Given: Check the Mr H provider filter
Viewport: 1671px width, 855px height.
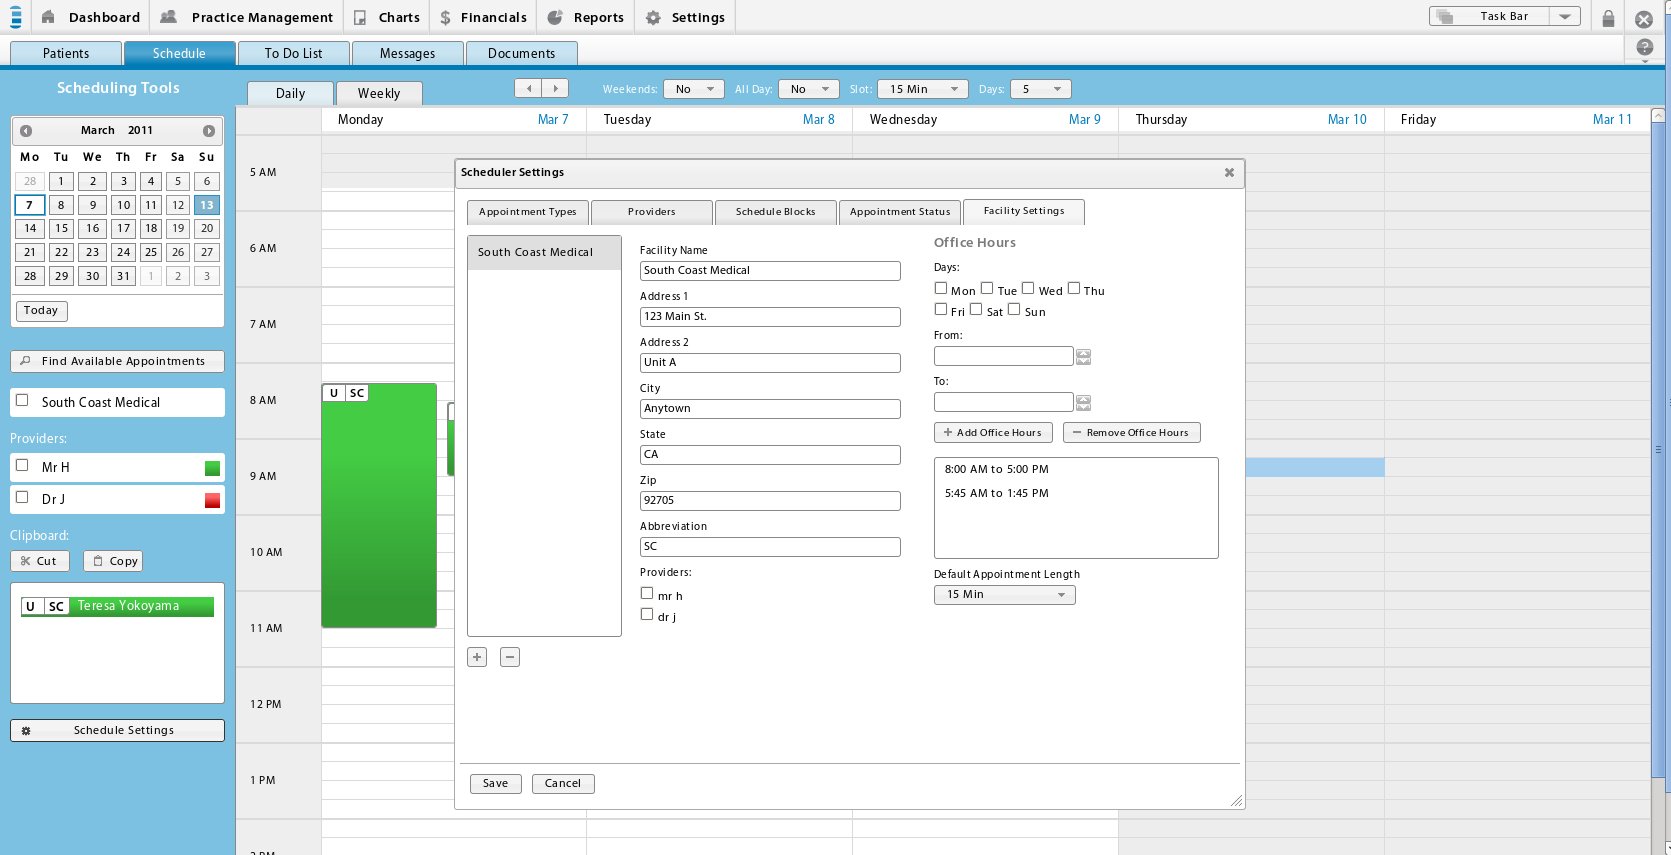Looking at the screenshot, I should pyautogui.click(x=22, y=465).
